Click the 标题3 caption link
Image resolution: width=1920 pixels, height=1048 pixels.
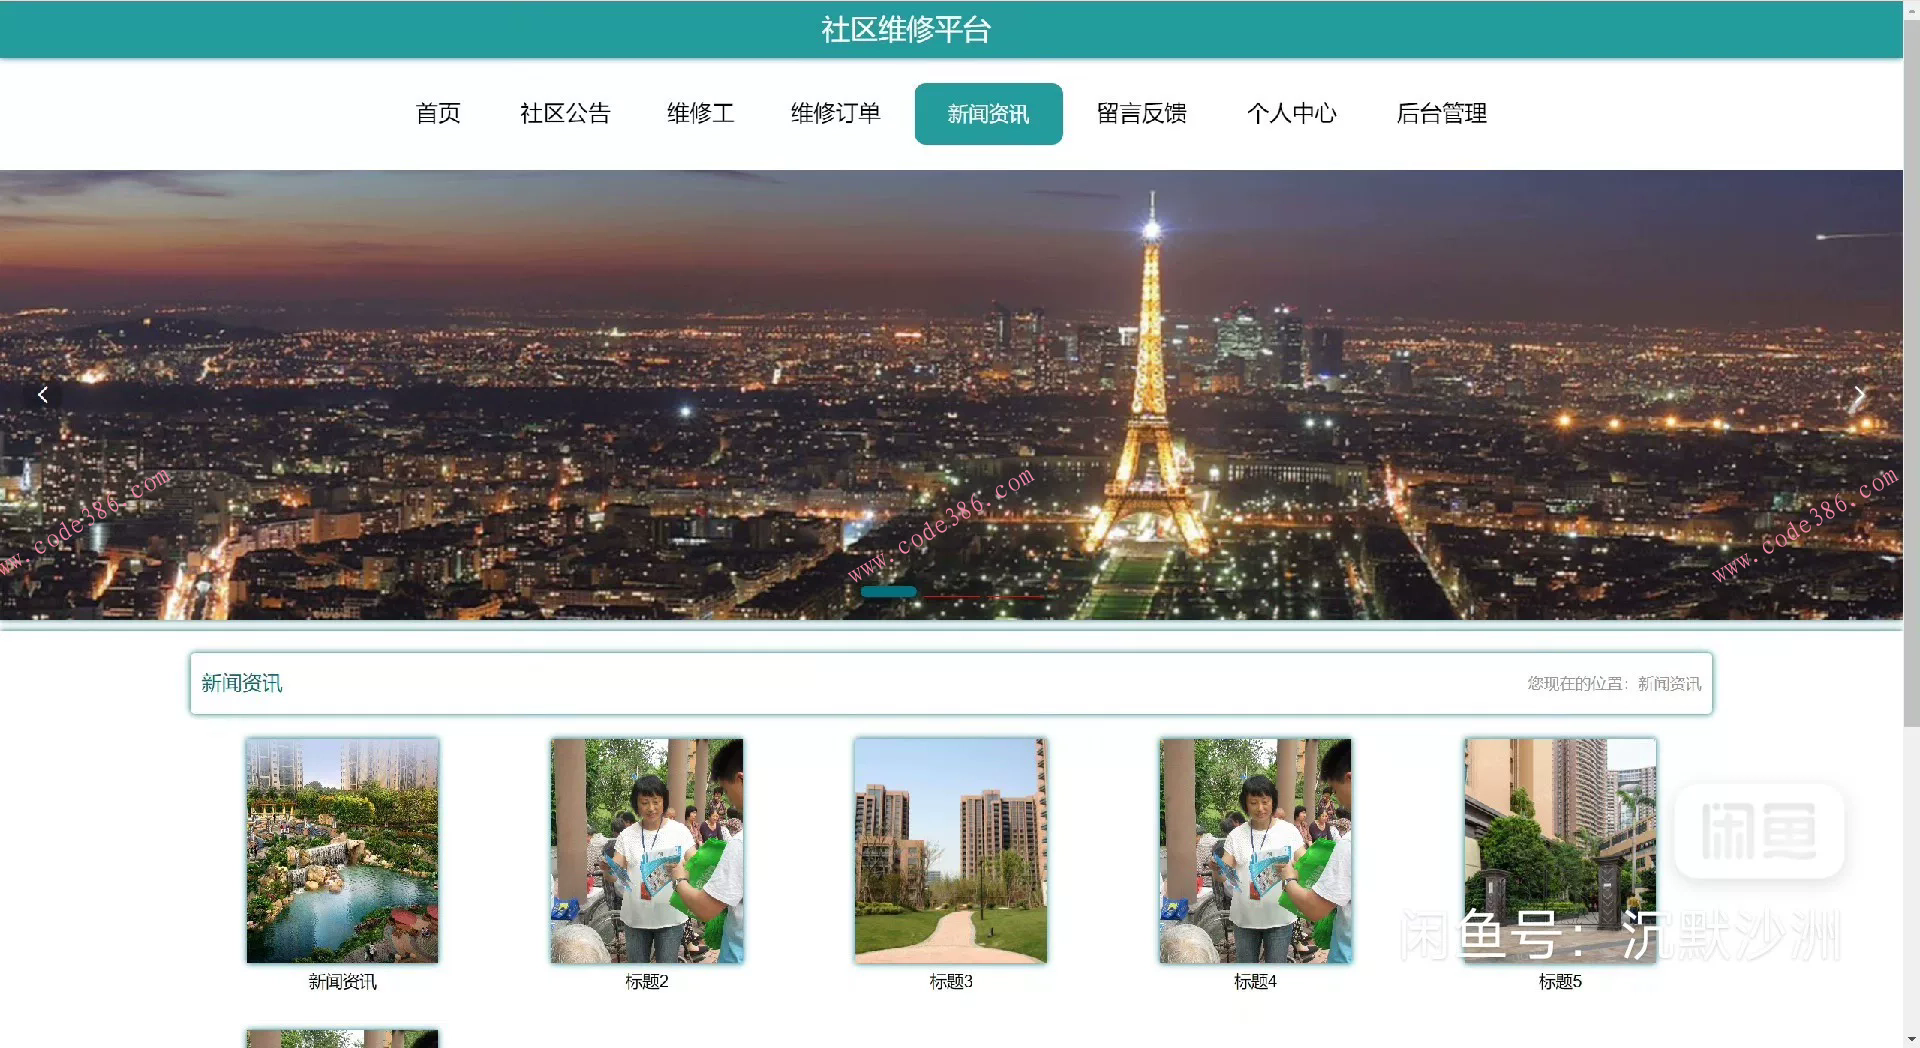pyautogui.click(x=951, y=982)
